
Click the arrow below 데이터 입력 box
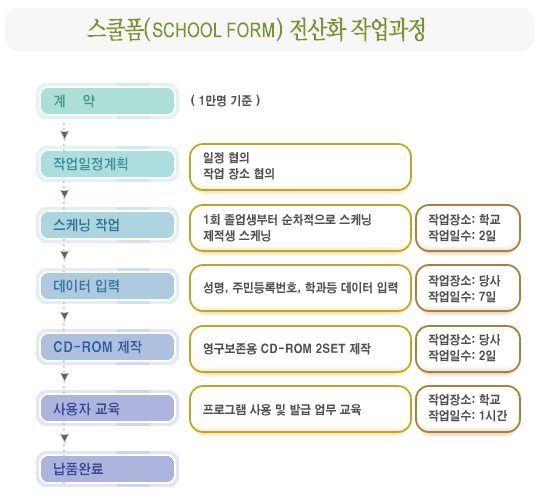(64, 316)
